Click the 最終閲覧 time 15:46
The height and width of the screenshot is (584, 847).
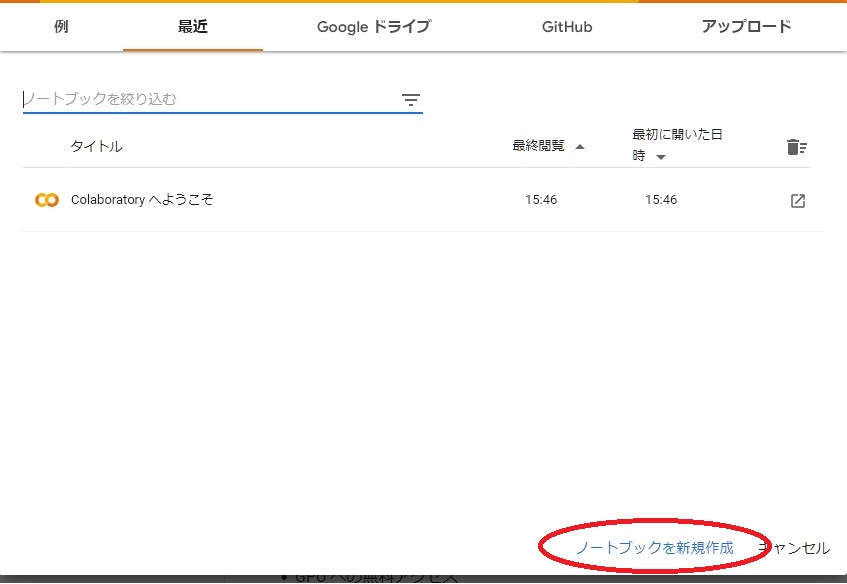pos(541,200)
